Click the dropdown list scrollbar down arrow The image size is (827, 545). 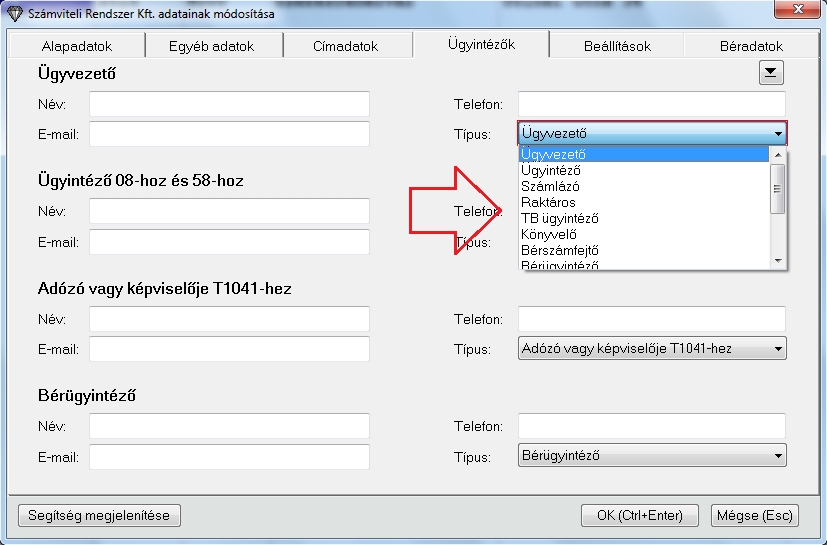click(778, 260)
